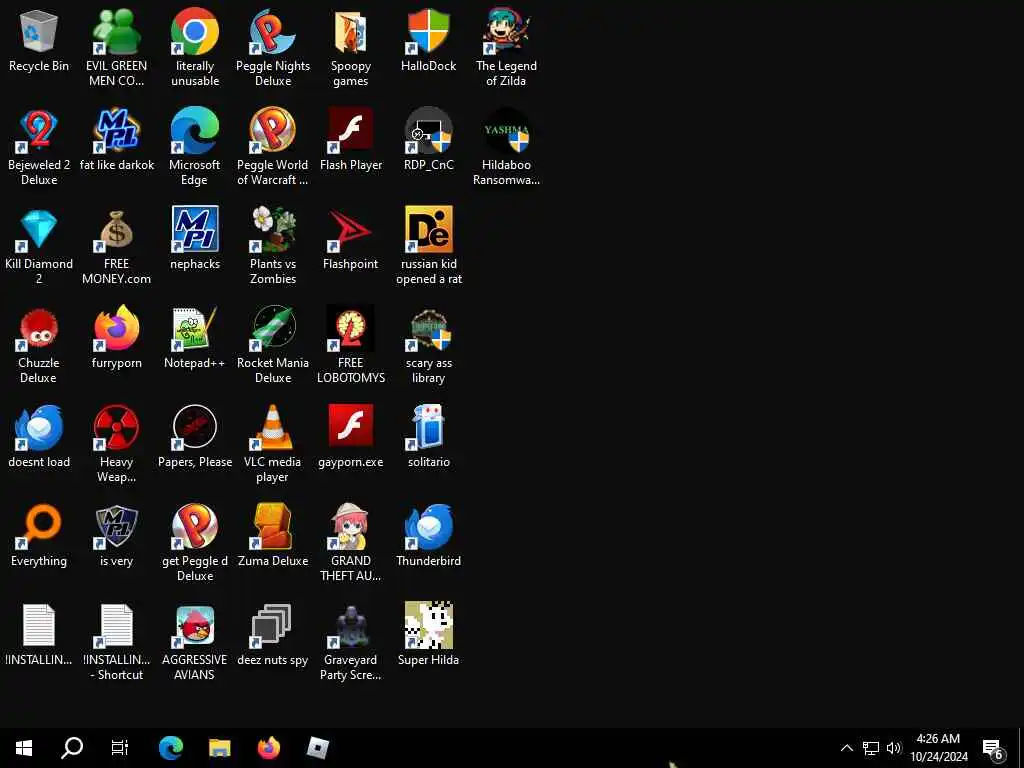Click the !INSTALLIN... - Shortcut file
This screenshot has width=1024, height=768.
[x=116, y=626]
